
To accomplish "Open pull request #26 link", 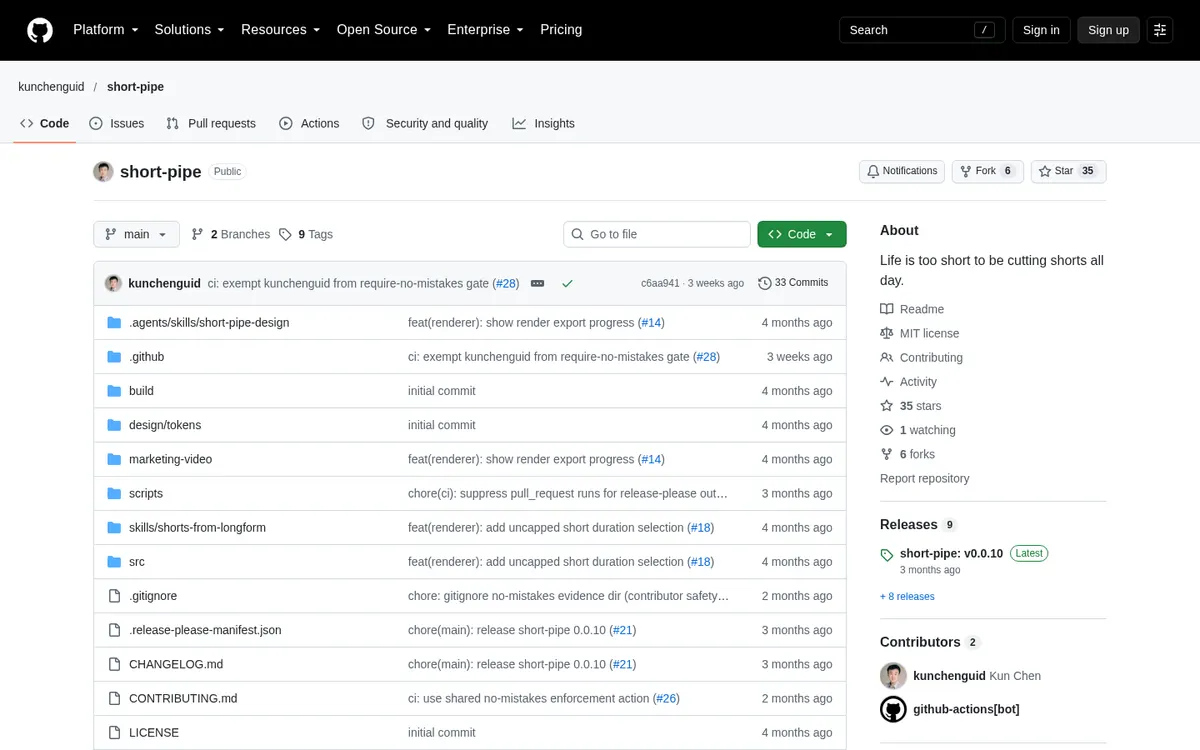I will click(x=666, y=698).
